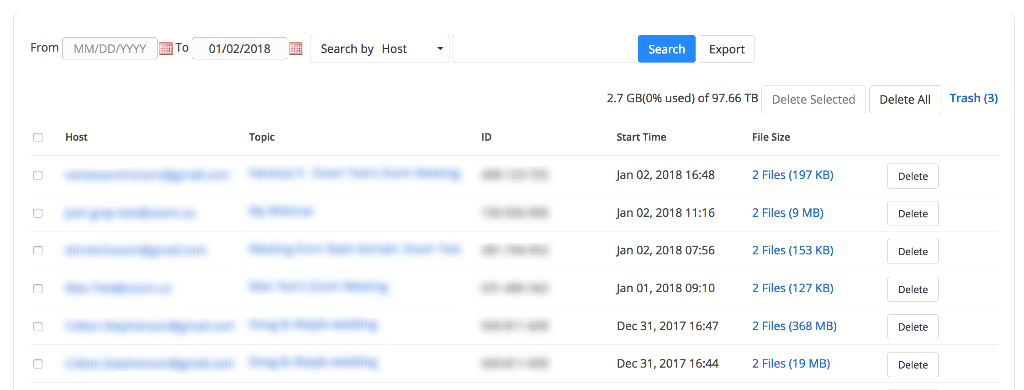Select checkbox for Jan 02, 2018 16:48 recording
Image resolution: width=1024 pixels, height=390 pixels.
tap(38, 175)
